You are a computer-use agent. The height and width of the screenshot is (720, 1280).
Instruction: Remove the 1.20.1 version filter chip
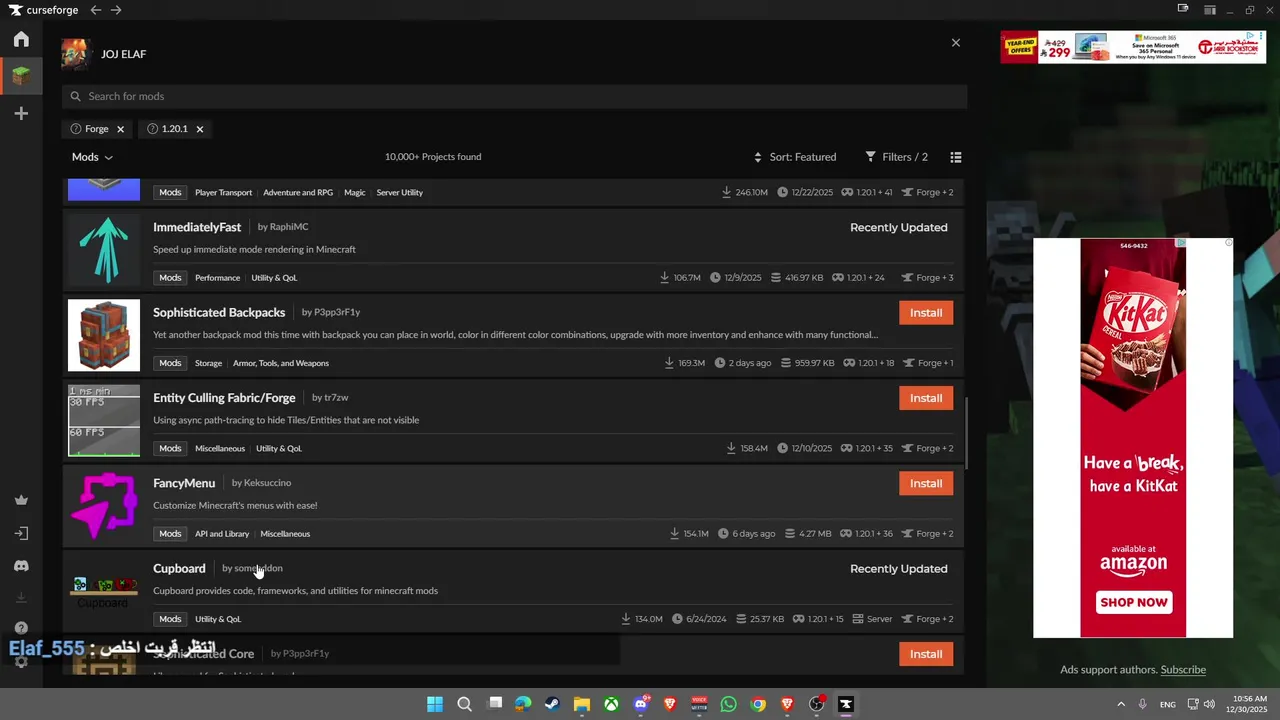click(x=200, y=129)
